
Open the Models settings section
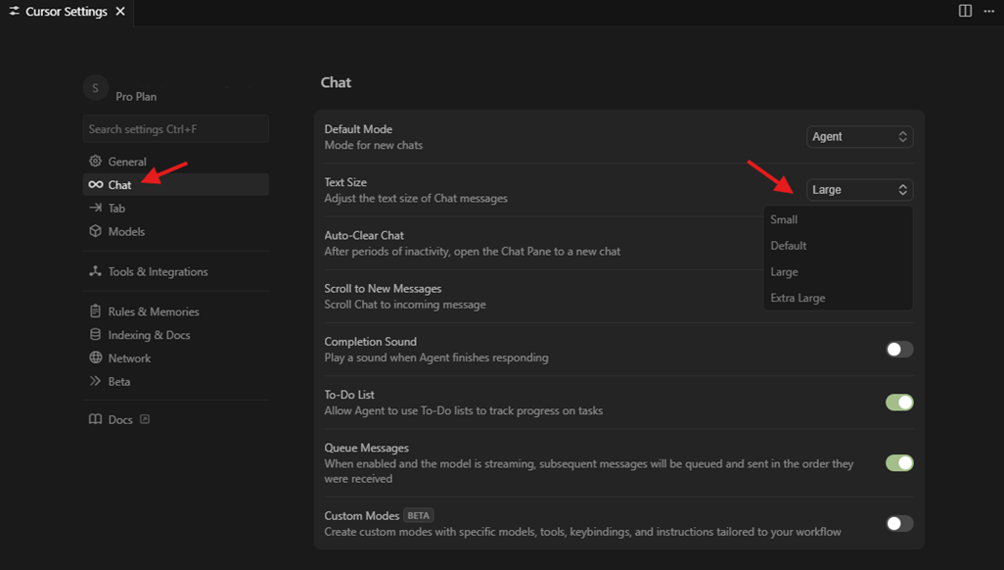tap(175, 231)
